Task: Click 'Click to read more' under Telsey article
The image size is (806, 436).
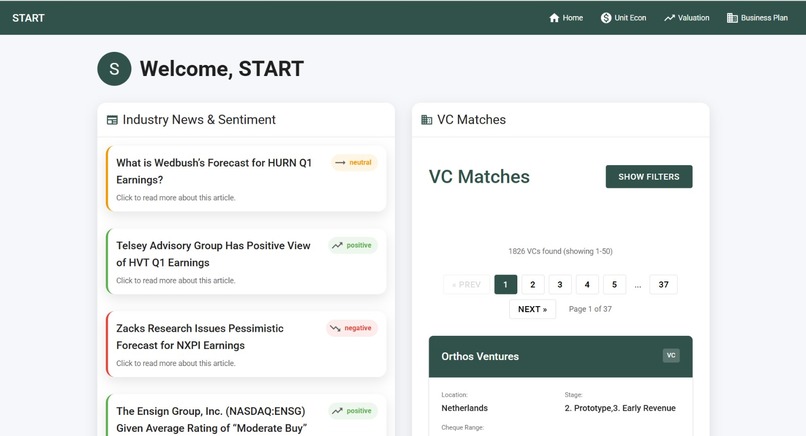Action: pyautogui.click(x=176, y=280)
